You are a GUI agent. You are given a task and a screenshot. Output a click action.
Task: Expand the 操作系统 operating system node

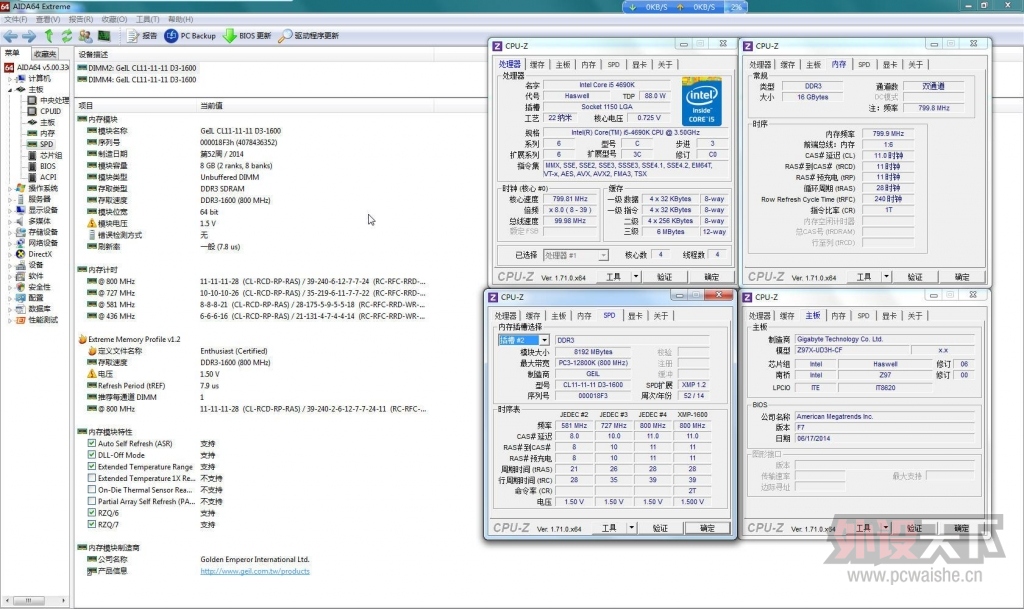10,188
